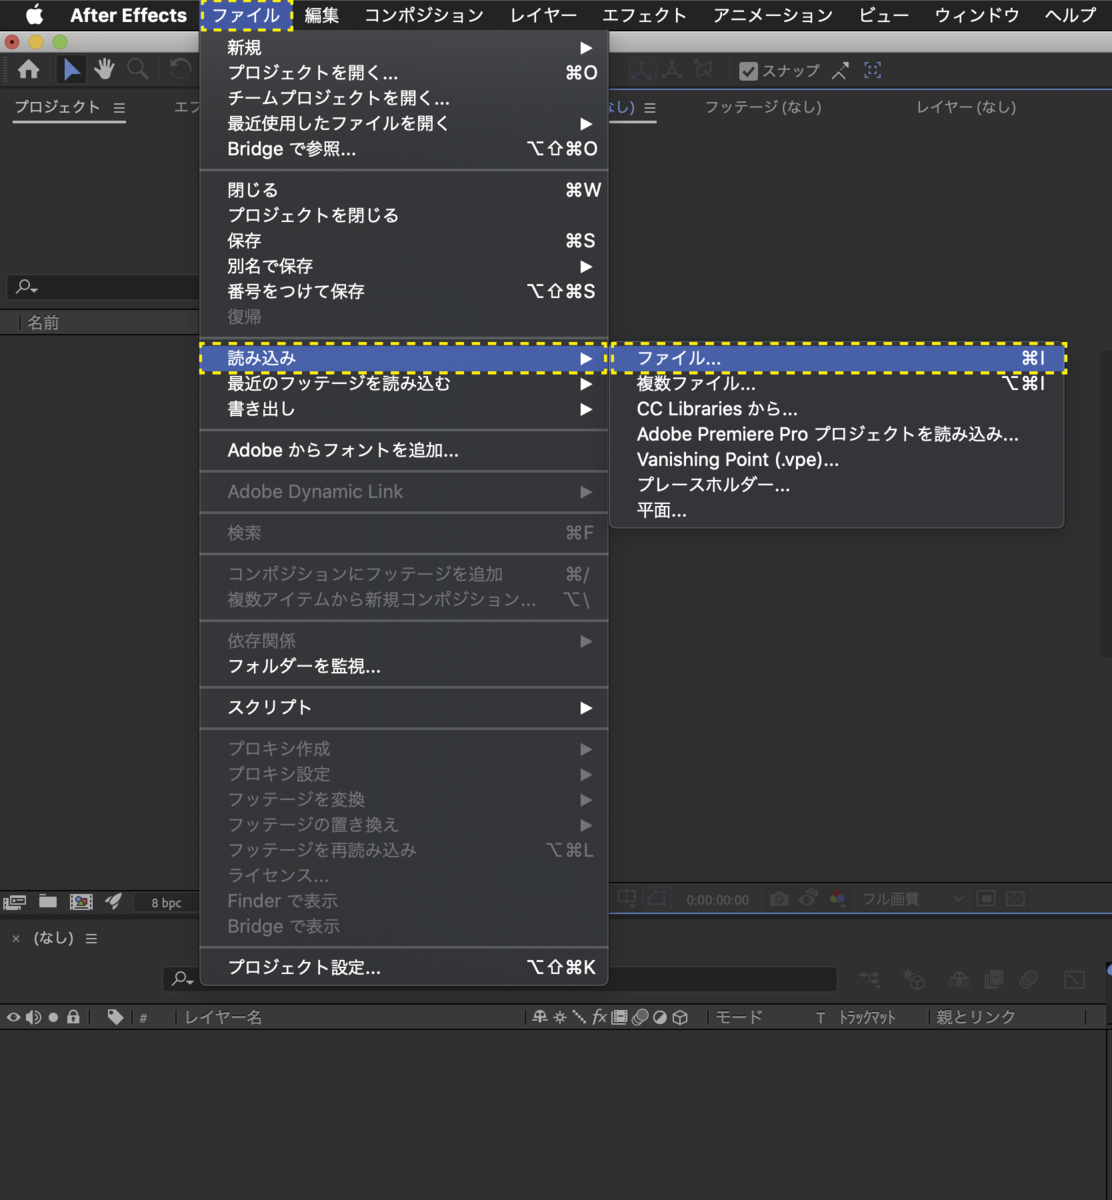Image resolution: width=1112 pixels, height=1200 pixels.
Task: Click the dashed-square snap icon in toolbar
Action: pos(873,70)
